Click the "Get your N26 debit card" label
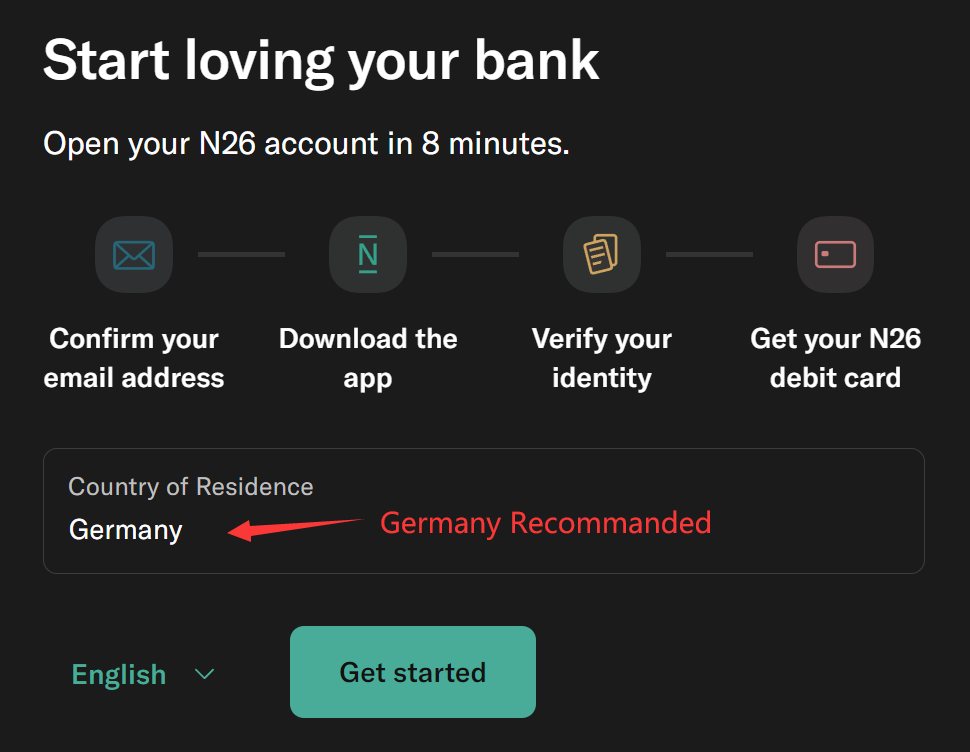This screenshot has height=752, width=970. 835,358
